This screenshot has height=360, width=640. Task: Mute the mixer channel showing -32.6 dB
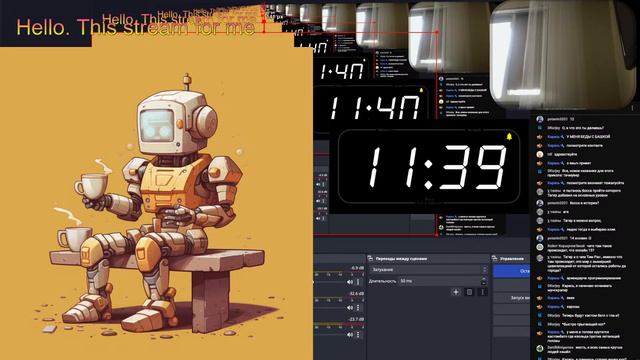point(350,307)
